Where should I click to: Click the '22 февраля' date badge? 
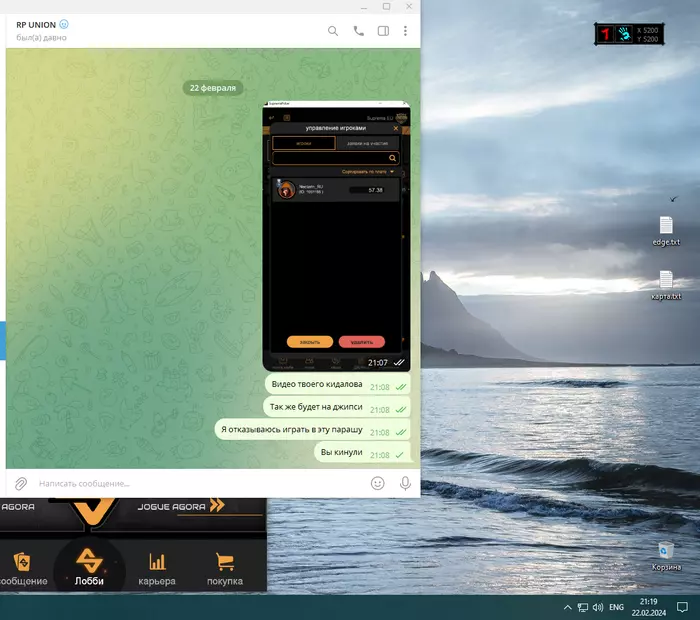coord(213,88)
